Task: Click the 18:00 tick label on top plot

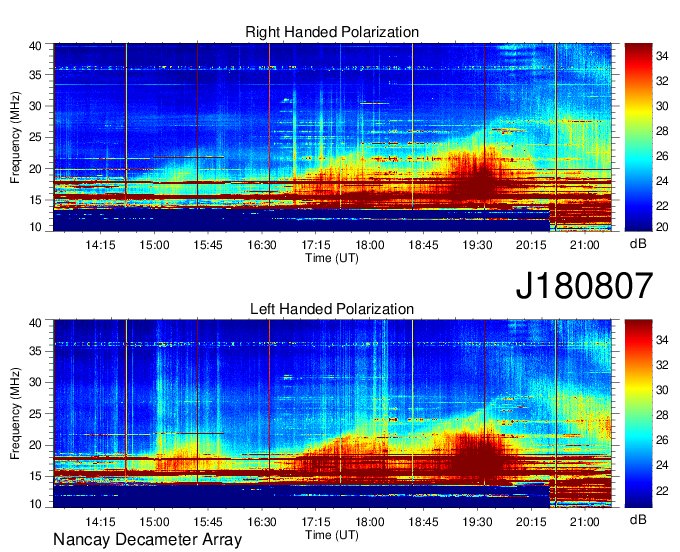Action: [x=369, y=245]
